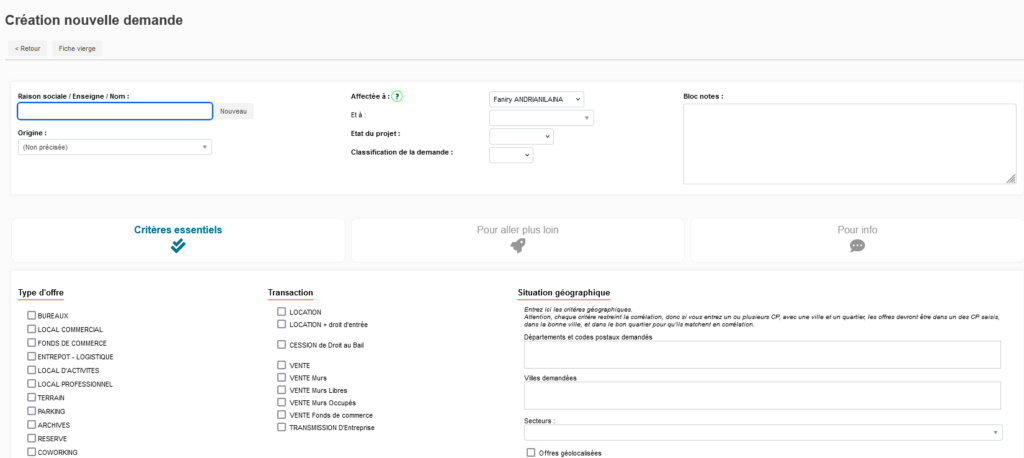Click the Retour button
1024x458 pixels.
[x=27, y=48]
